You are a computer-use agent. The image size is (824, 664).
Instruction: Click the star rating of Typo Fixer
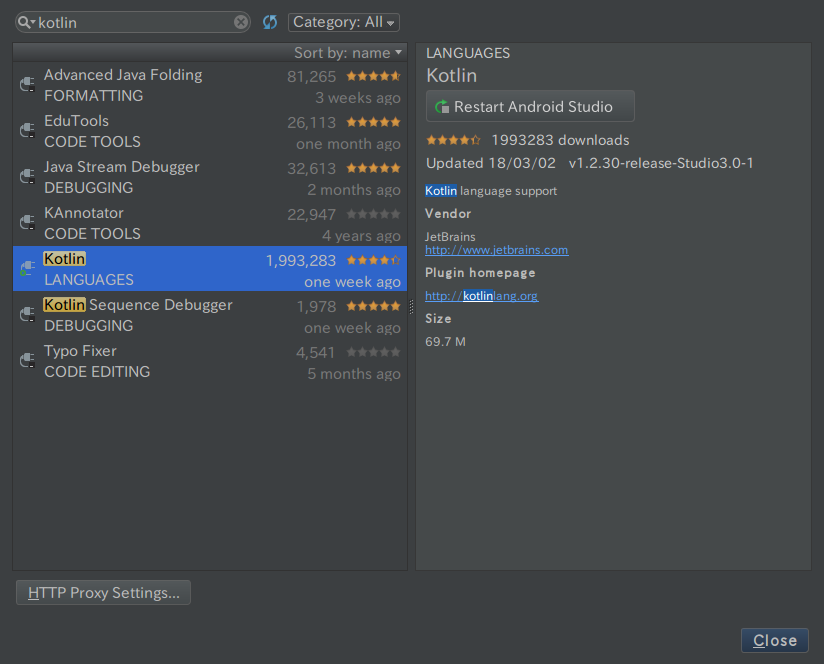(x=373, y=352)
